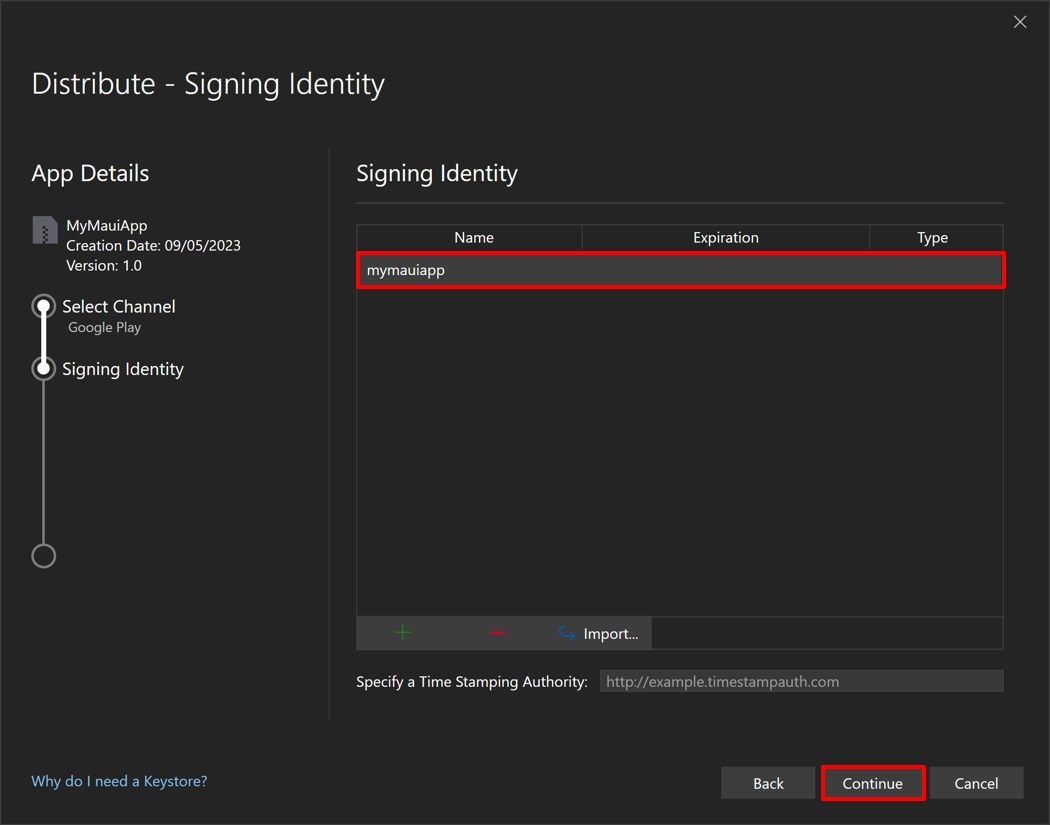This screenshot has width=1050, height=825.
Task: Cancel the distribution wizard
Action: (x=975, y=783)
